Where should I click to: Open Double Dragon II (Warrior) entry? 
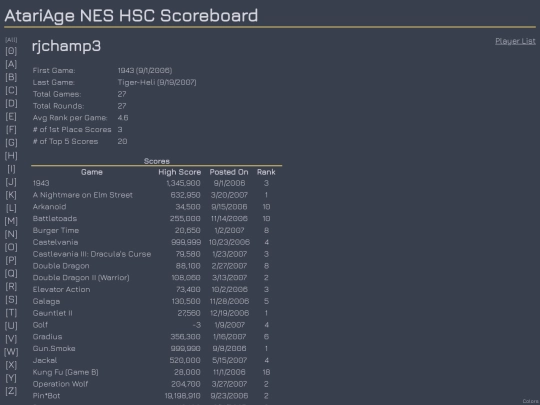[81, 278]
